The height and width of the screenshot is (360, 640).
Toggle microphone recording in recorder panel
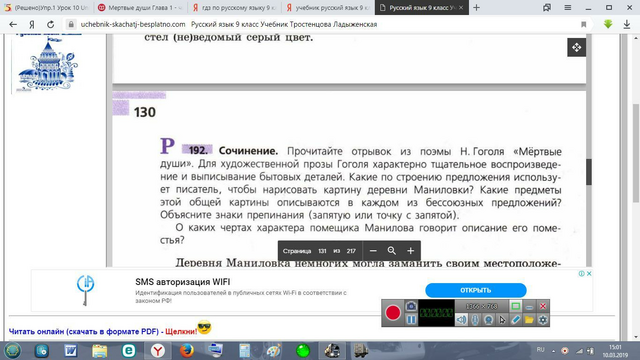[x=475, y=320]
